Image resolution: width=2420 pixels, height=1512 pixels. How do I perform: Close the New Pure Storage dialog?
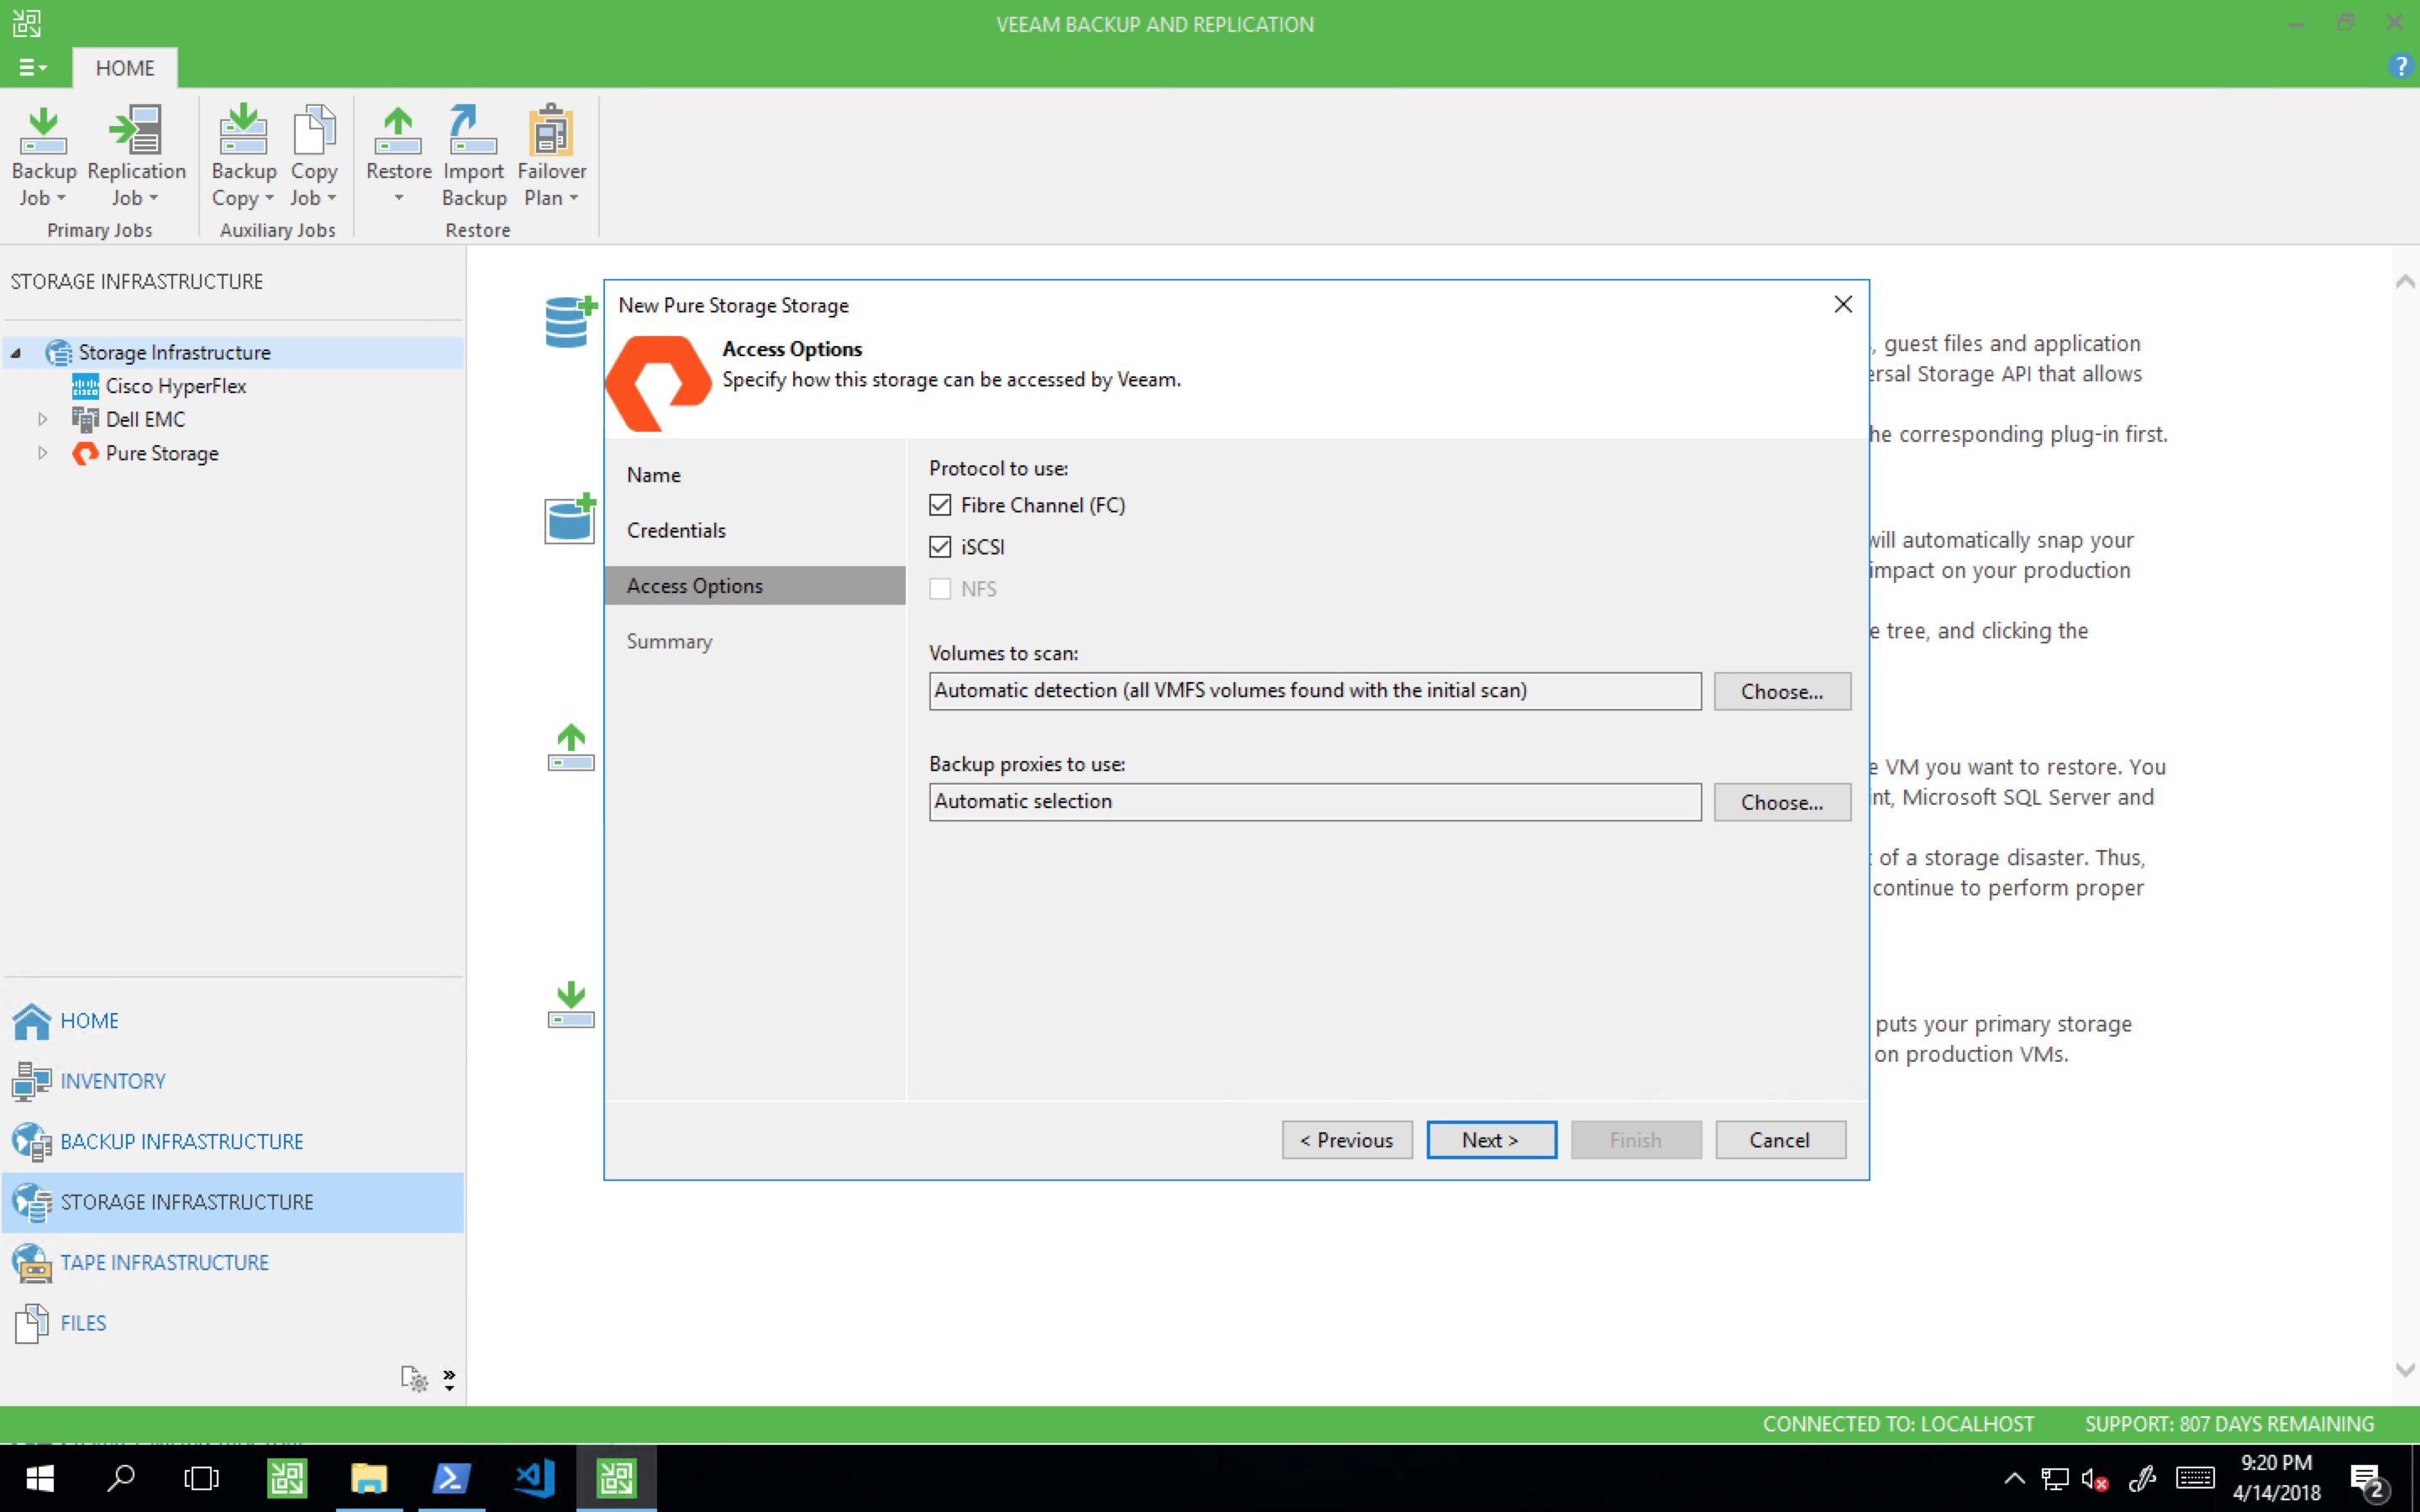pos(1843,304)
